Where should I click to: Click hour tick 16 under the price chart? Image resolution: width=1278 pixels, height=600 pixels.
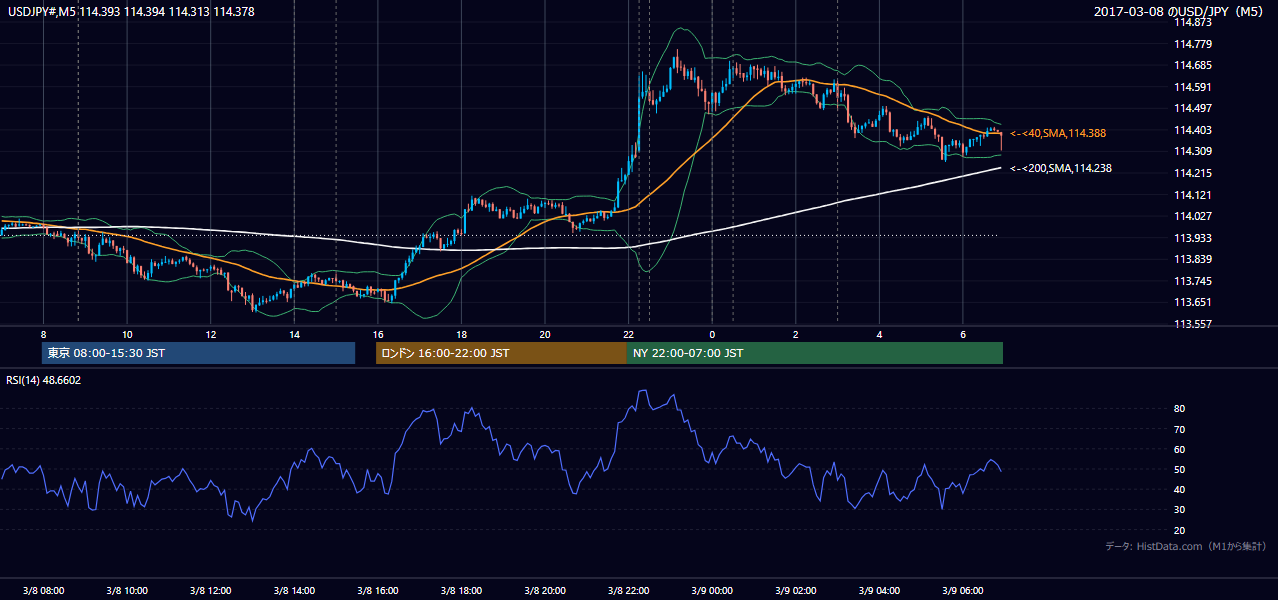[377, 334]
